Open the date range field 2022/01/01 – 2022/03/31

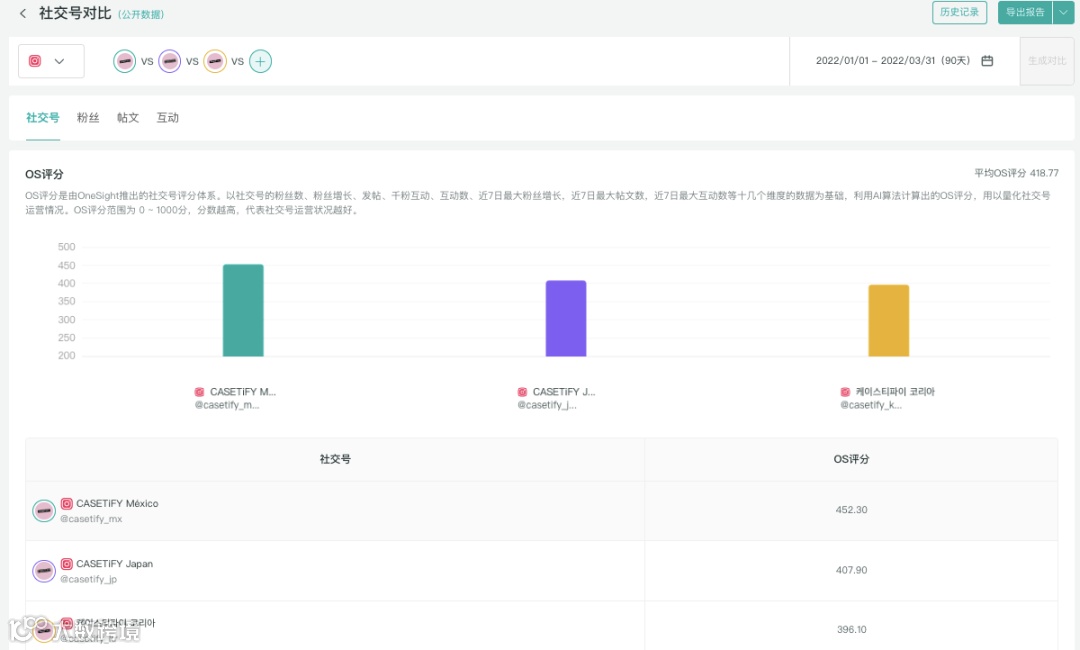point(904,61)
